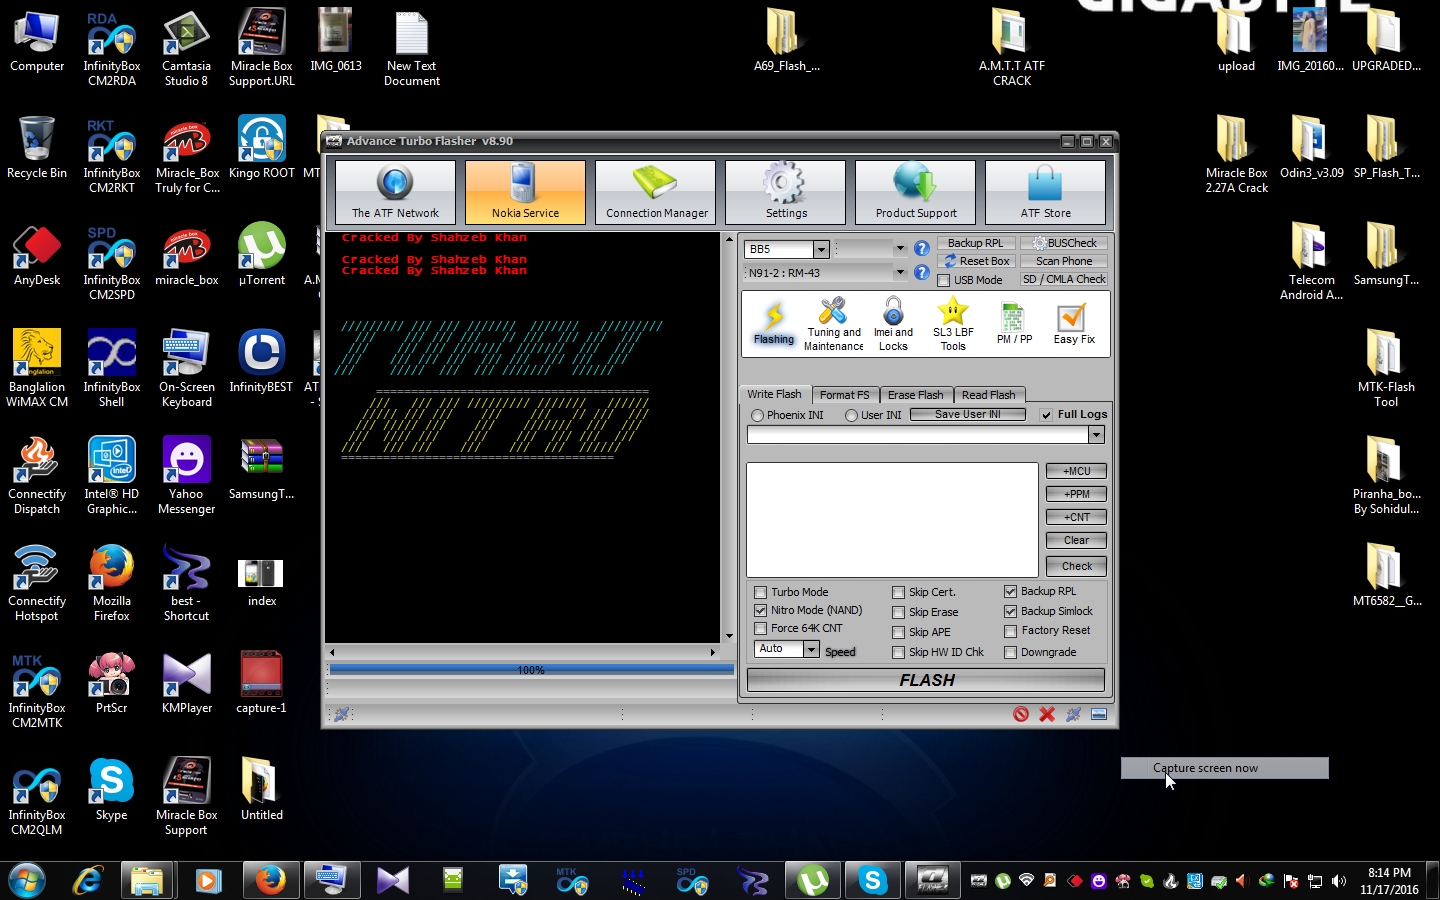The image size is (1440, 900).
Task: Open the ATF Store
Action: coord(1045,192)
